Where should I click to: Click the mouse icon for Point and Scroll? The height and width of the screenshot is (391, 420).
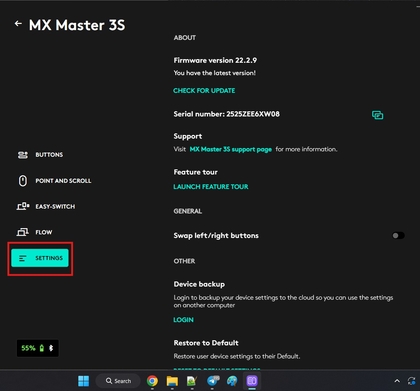click(x=23, y=181)
